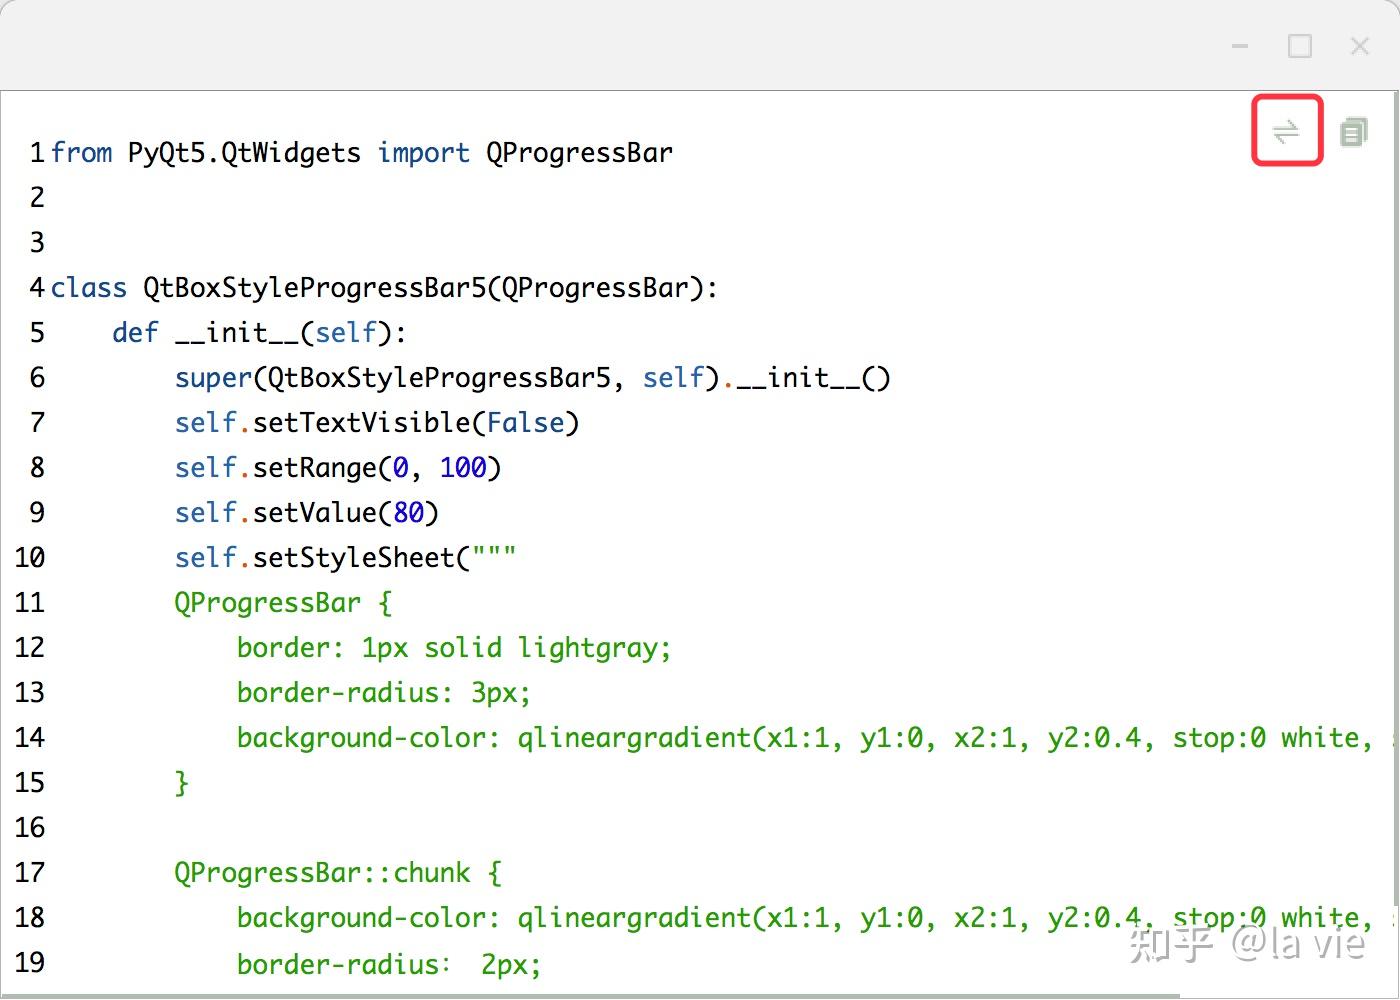Click line number 4 in the gutter

36,288
